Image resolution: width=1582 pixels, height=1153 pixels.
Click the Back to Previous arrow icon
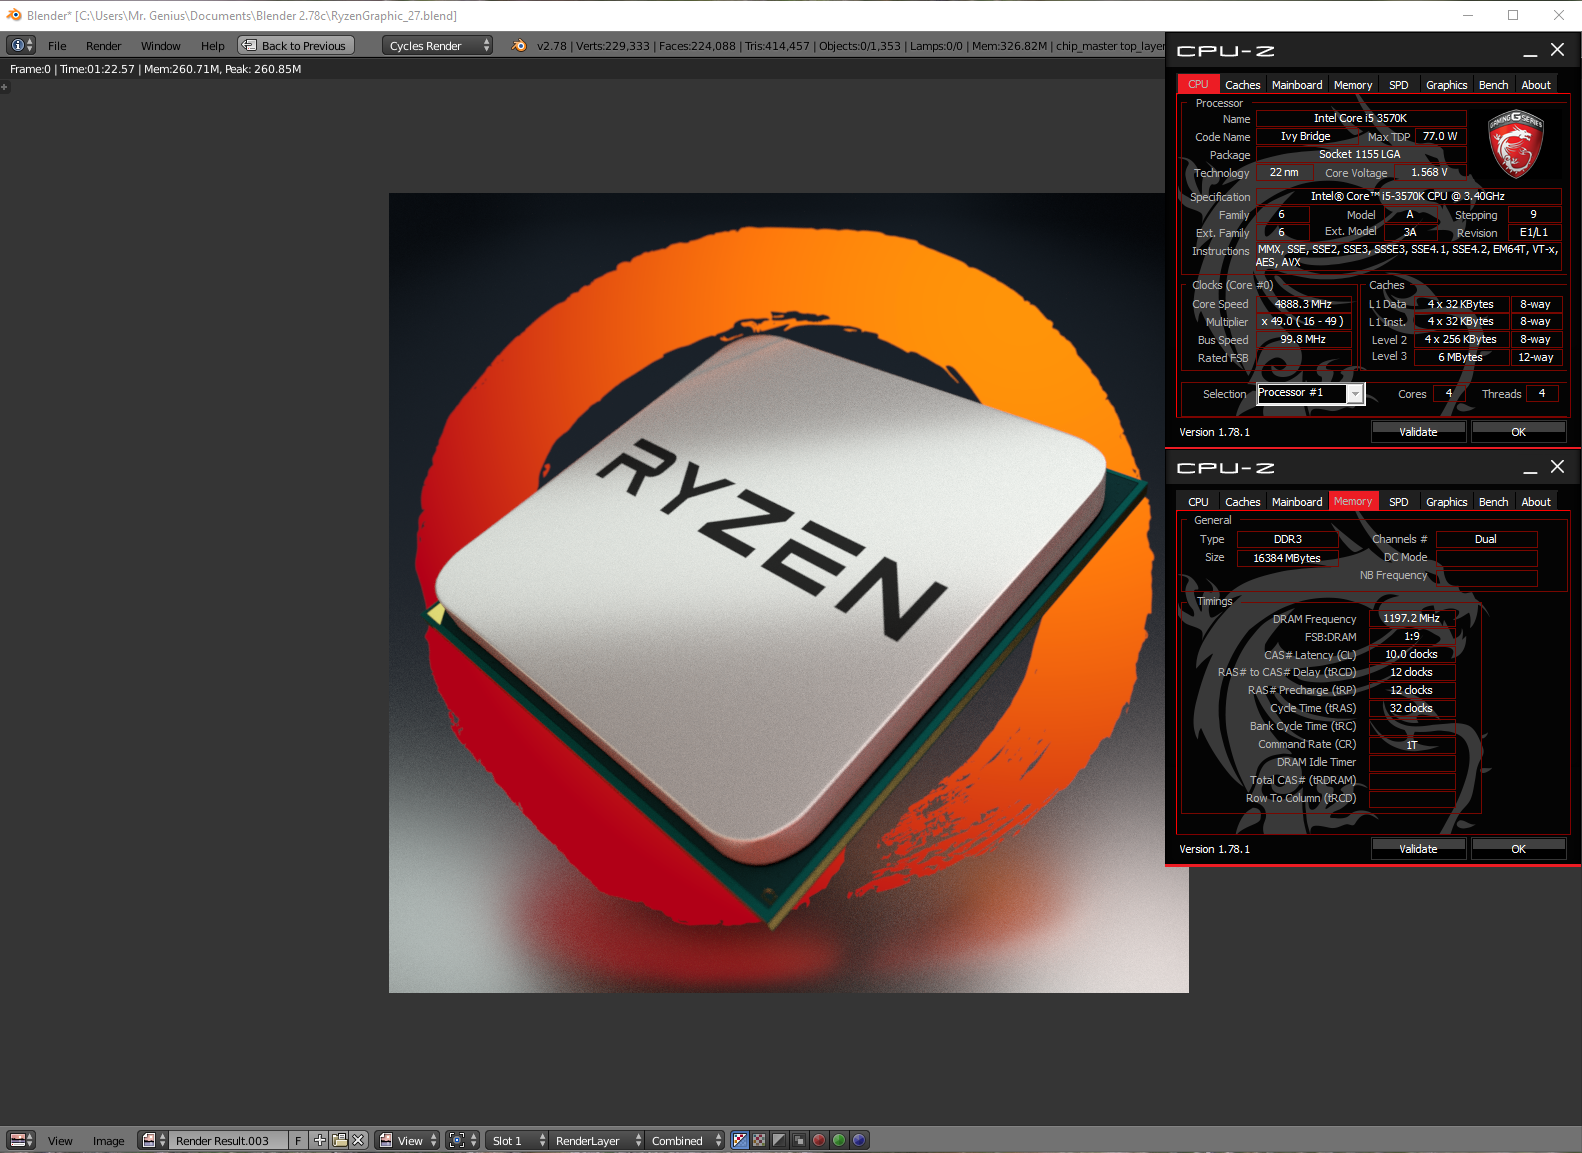249,45
